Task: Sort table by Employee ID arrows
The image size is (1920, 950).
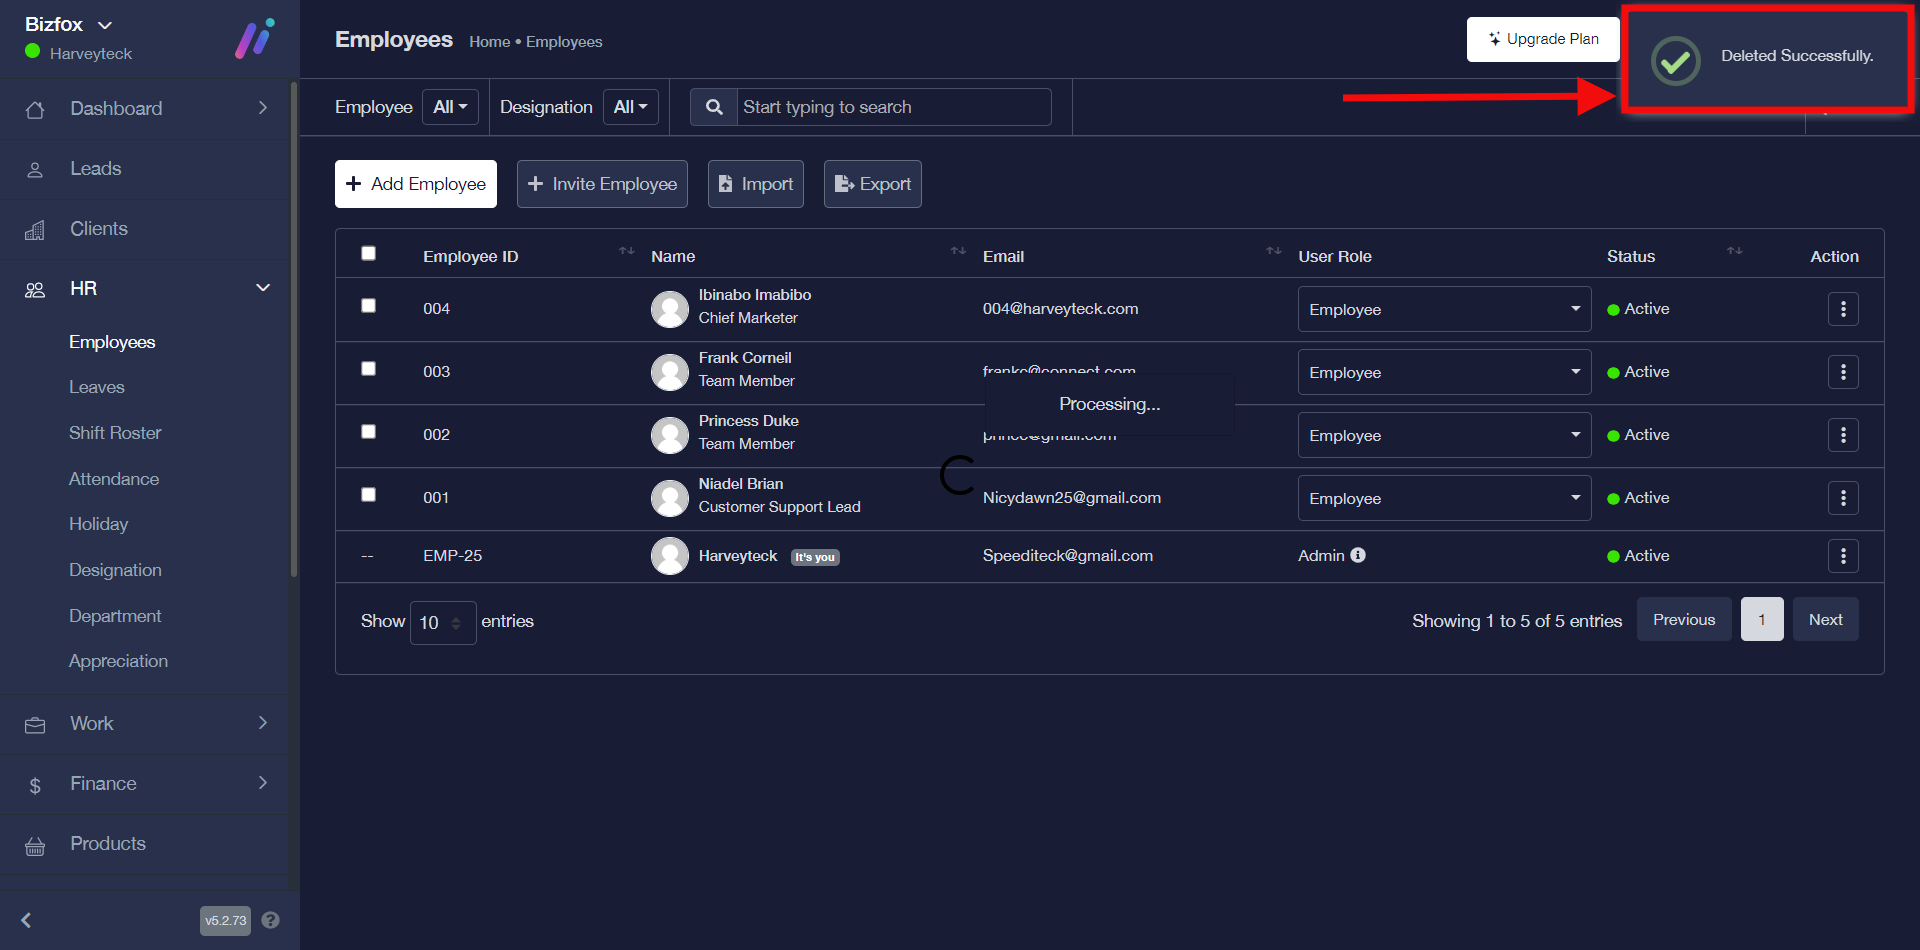Action: pyautogui.click(x=626, y=251)
